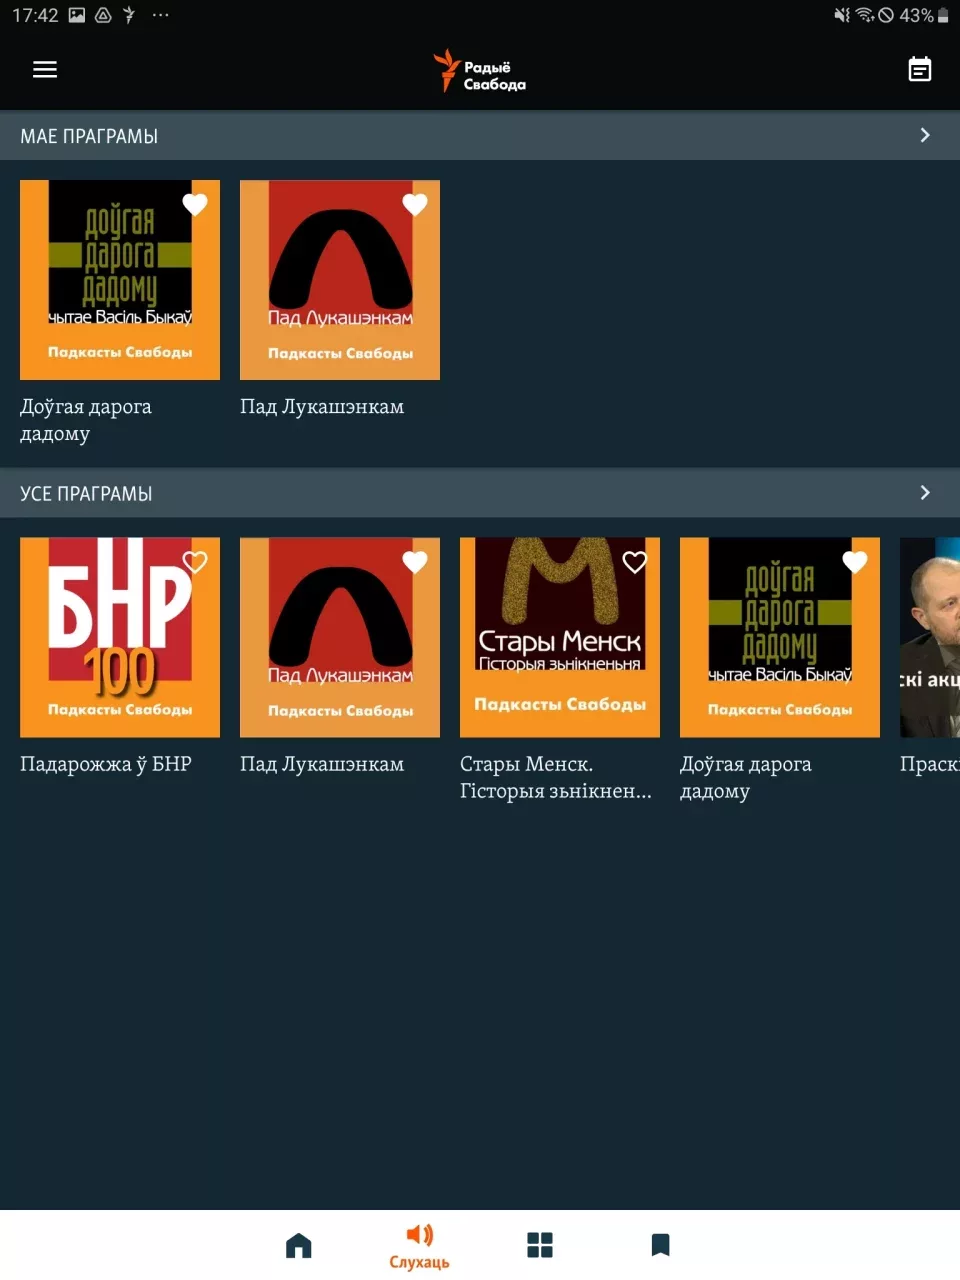Unfavorite Пад Лукашэнкам in My Programs
The image size is (960, 1280).
pos(415,205)
